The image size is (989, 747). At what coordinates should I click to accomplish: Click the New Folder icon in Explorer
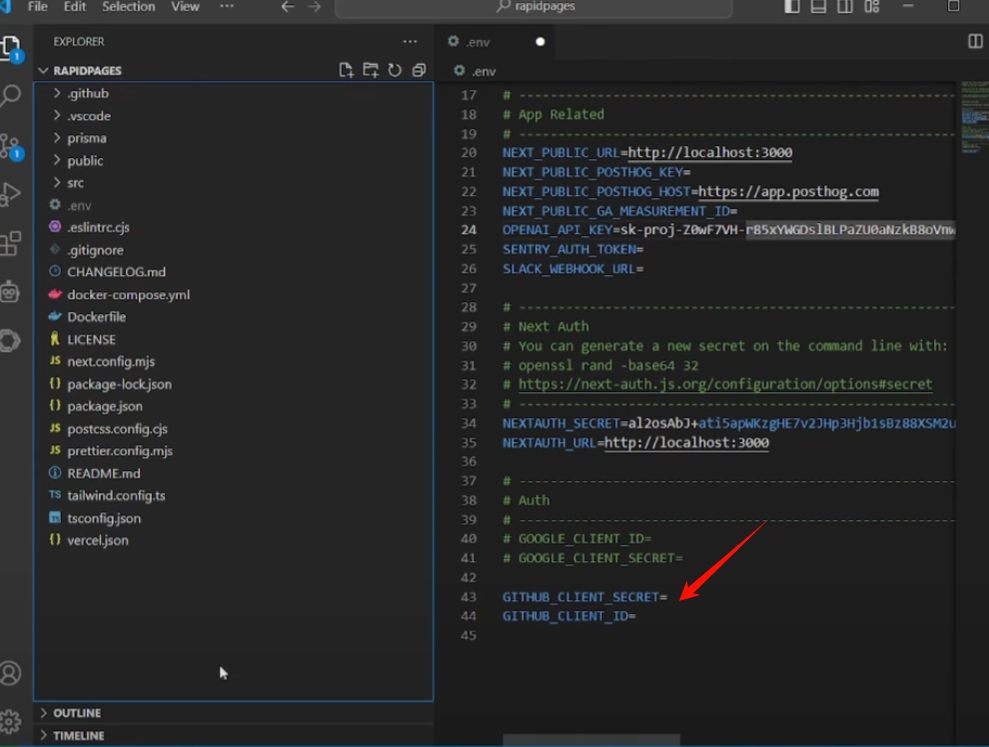[x=370, y=70]
